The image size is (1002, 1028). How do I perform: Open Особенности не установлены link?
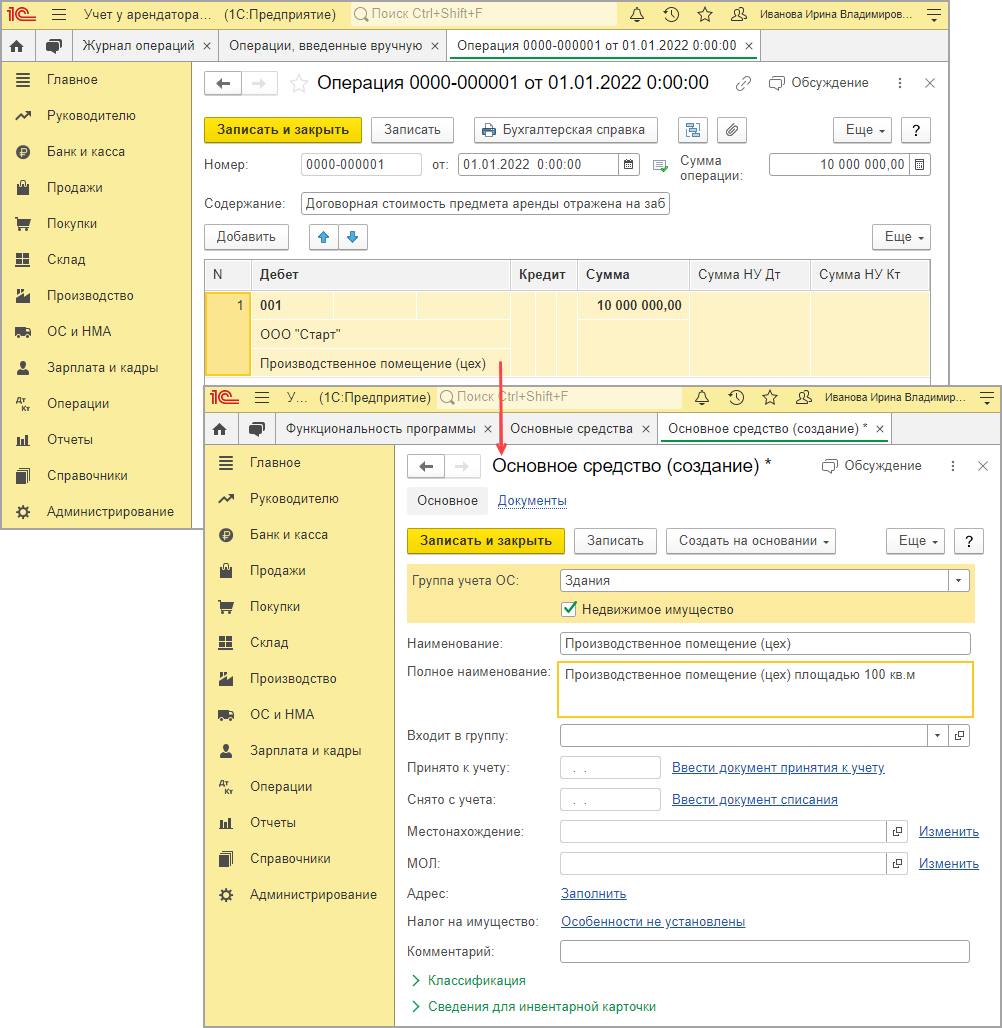pyautogui.click(x=653, y=922)
